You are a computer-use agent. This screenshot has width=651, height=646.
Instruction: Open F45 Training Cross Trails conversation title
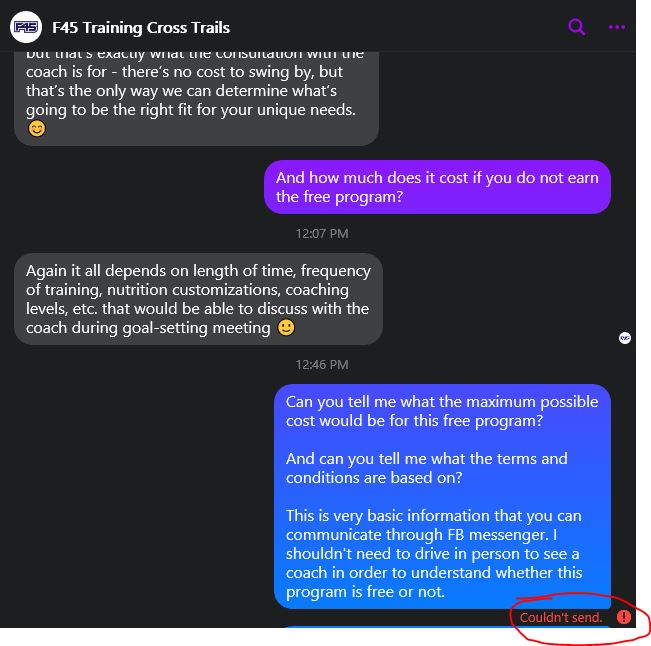click(x=141, y=28)
